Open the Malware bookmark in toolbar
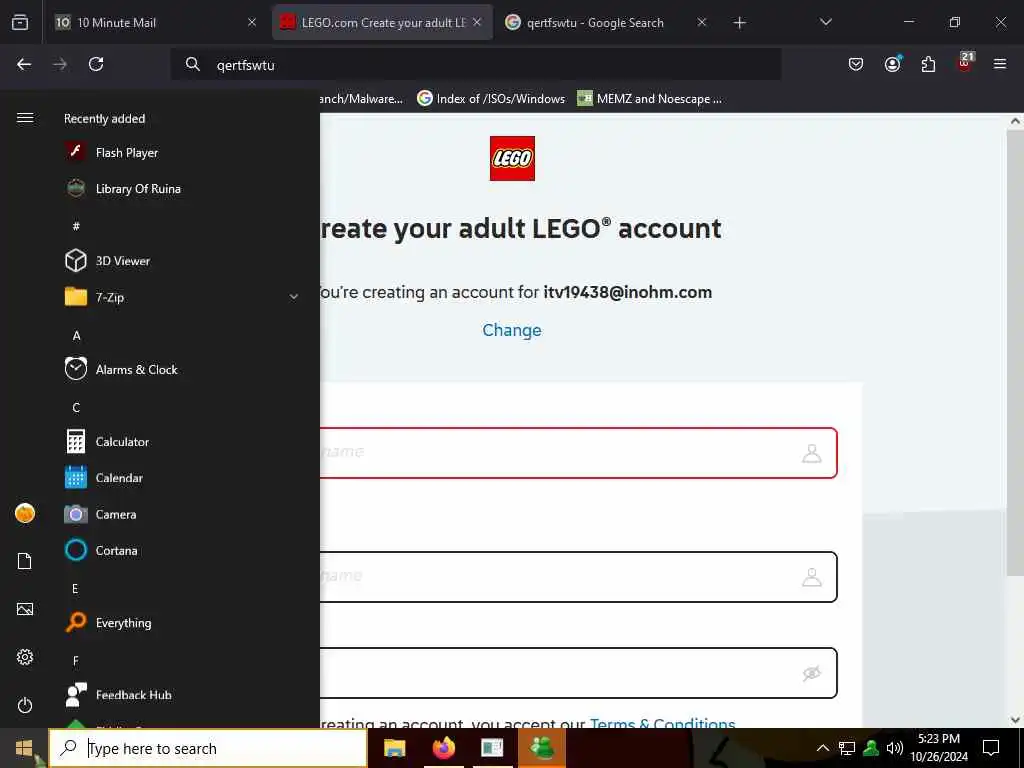The height and width of the screenshot is (768, 1024). pos(361,99)
